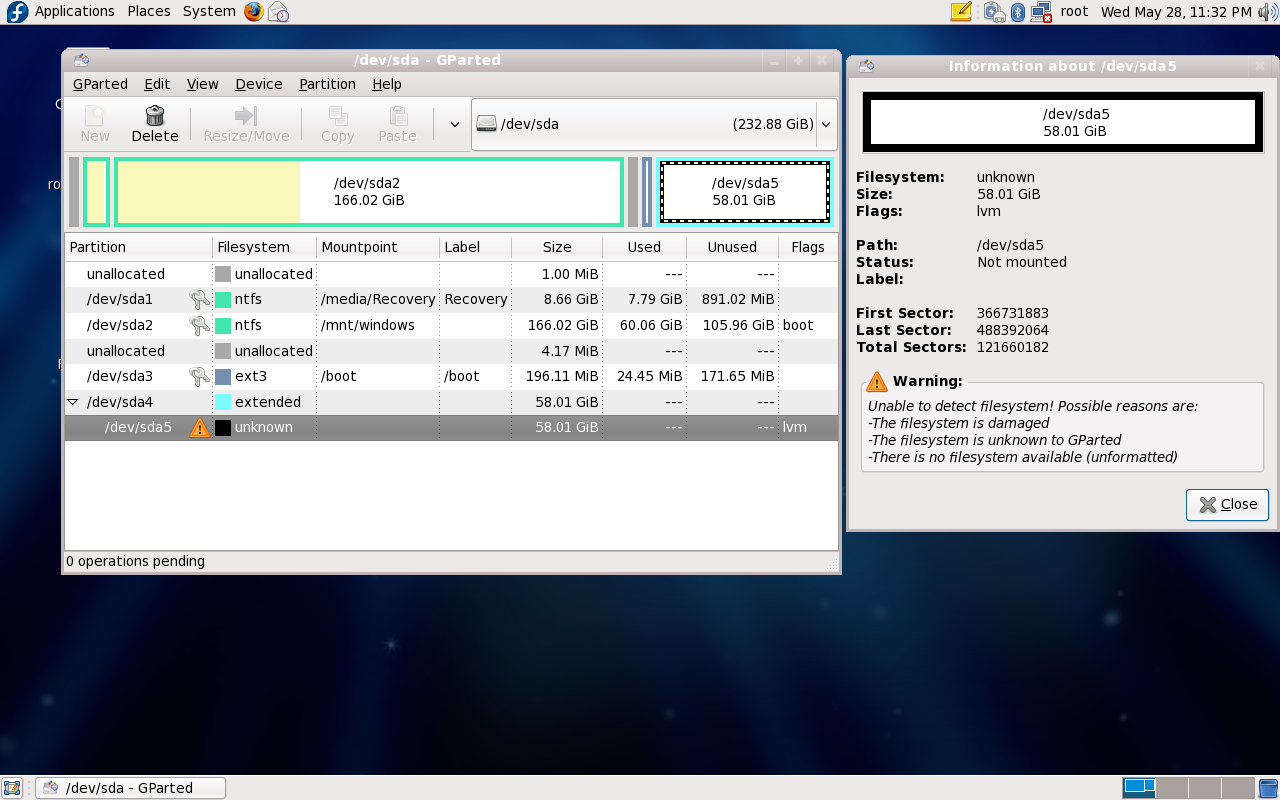Open the /dev/sda device combo box
Screen dimensions: 1280x800
coord(654,125)
